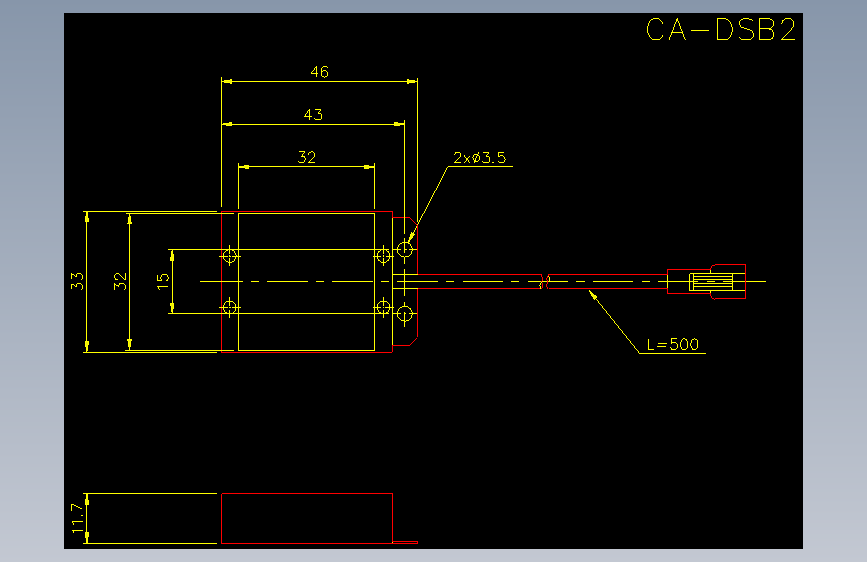Click the 2xø3.5 hole callout
Screen dimensions: 867x562
point(479,158)
